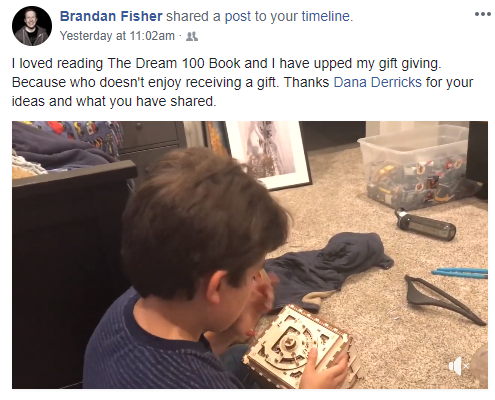Open the Dana Derricks tagged profile link
Screen dimensions: 495x400
[377, 82]
